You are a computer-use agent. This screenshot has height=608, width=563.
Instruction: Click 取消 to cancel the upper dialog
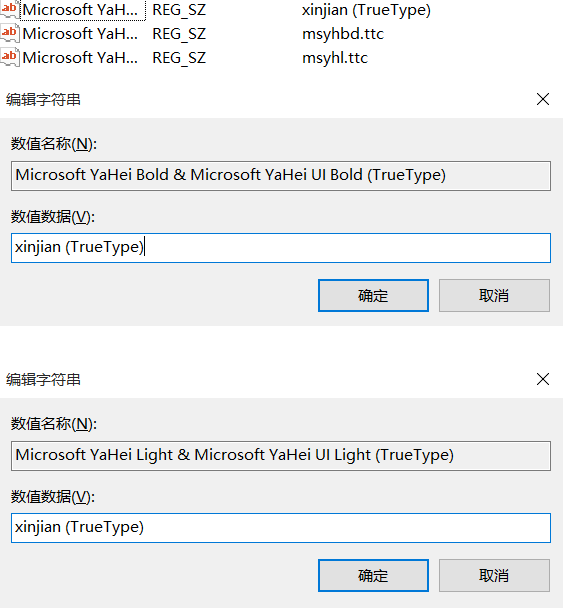coord(494,295)
